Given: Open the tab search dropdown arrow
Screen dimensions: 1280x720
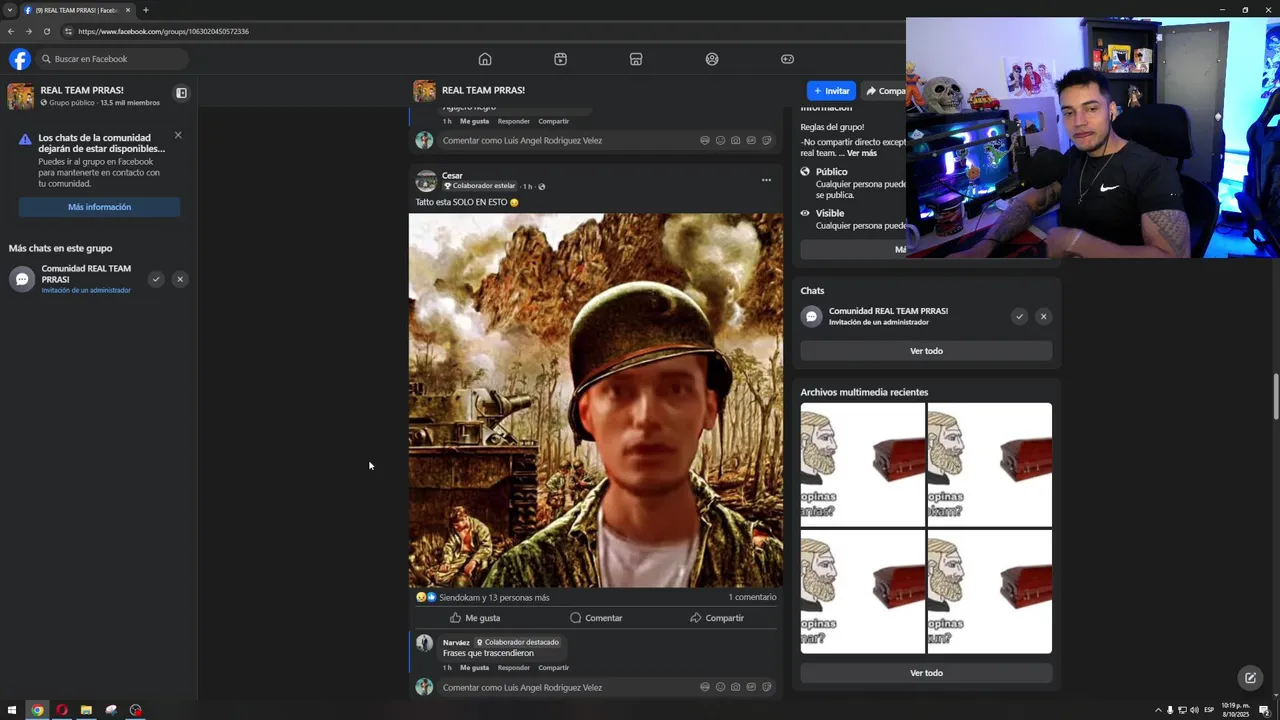Looking at the screenshot, I should (10, 10).
